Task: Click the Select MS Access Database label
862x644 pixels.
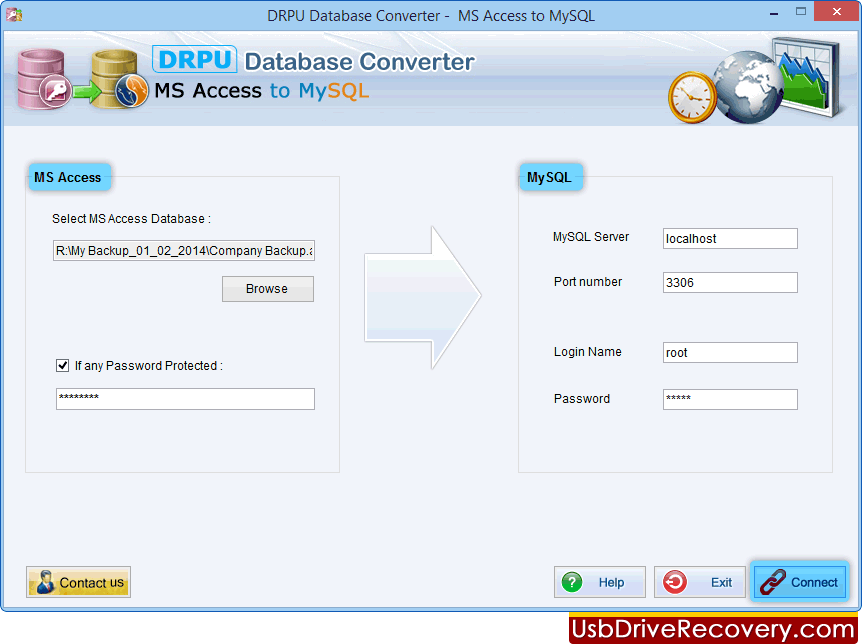Action: click(131, 219)
